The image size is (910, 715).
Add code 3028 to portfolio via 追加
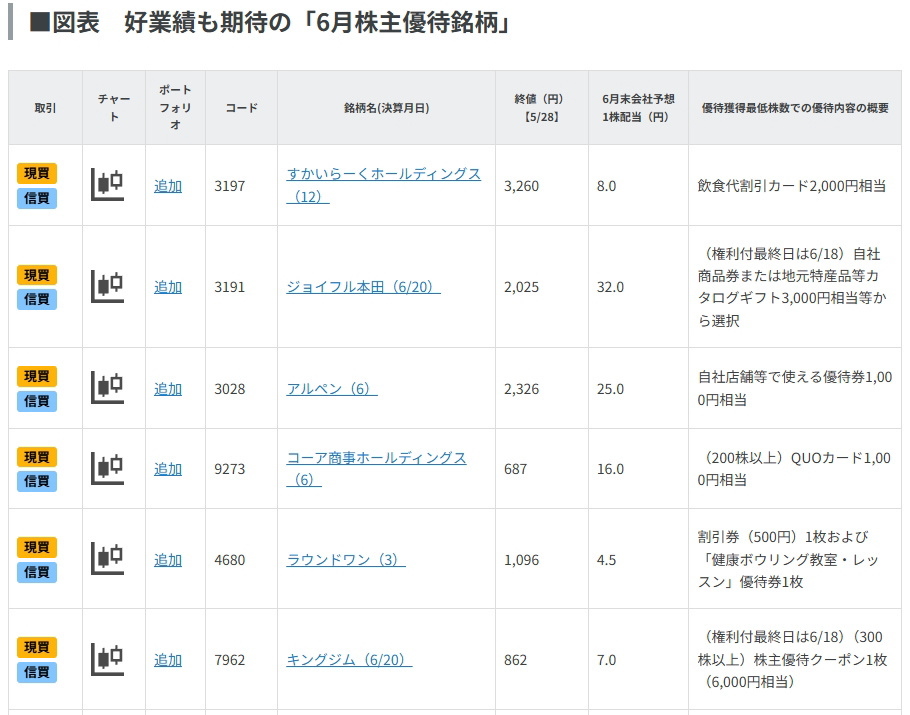click(x=168, y=389)
